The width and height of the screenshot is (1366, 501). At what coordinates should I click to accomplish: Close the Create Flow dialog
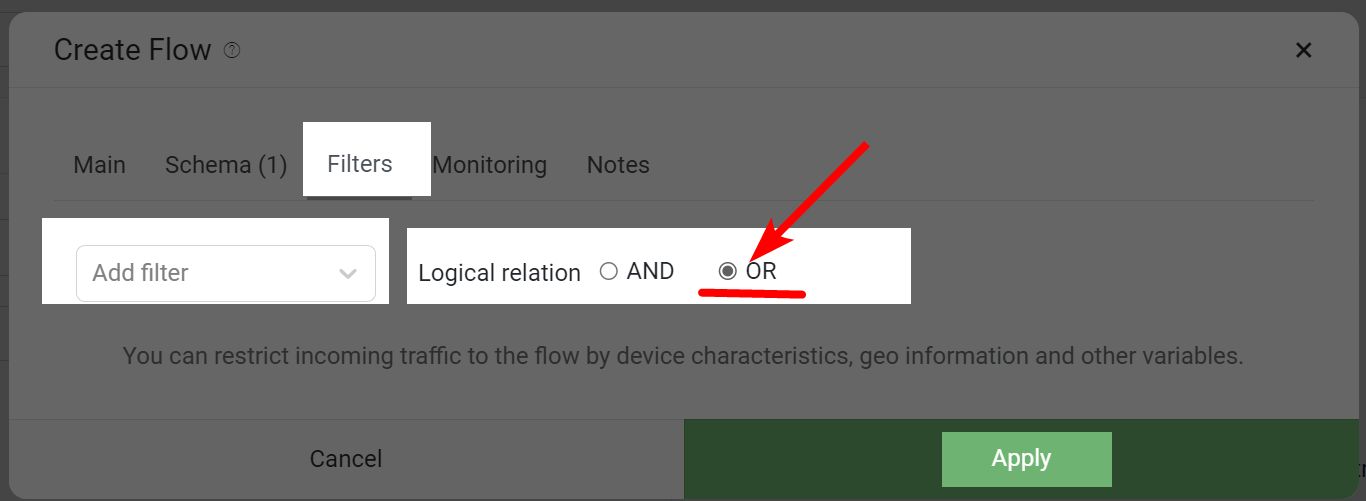coord(1303,50)
